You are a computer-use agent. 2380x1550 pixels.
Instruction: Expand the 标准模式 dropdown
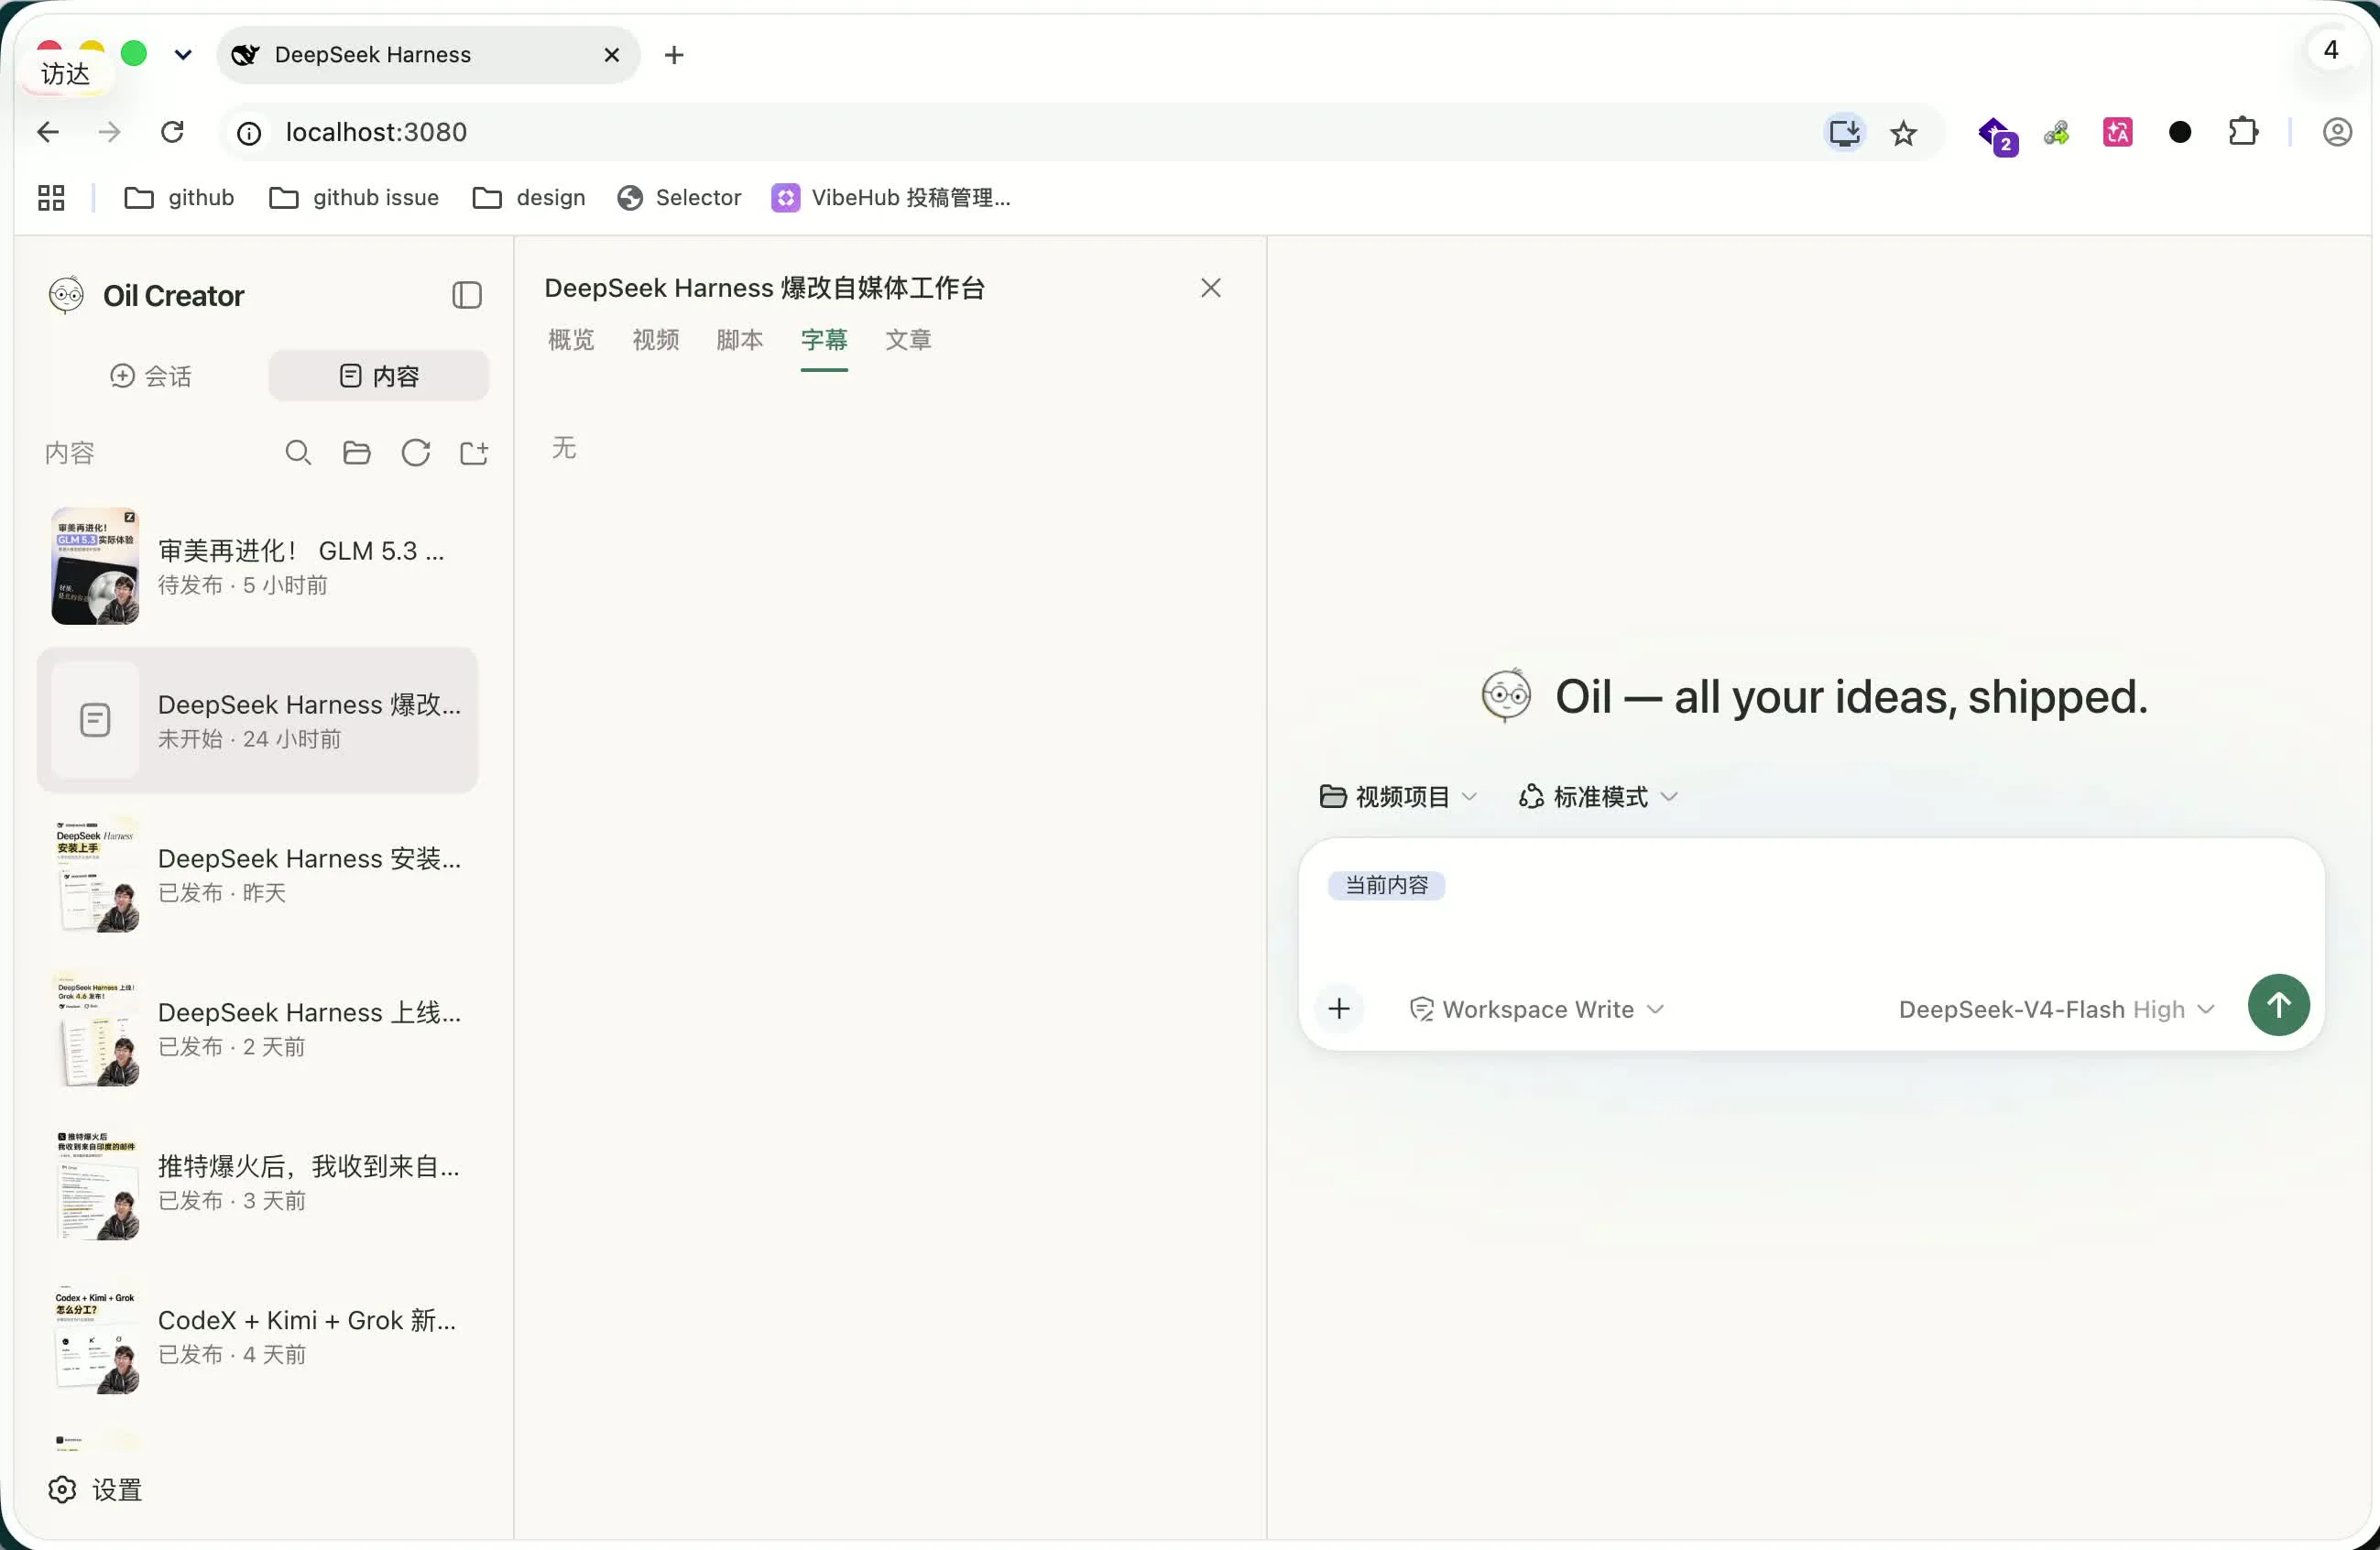(1598, 797)
